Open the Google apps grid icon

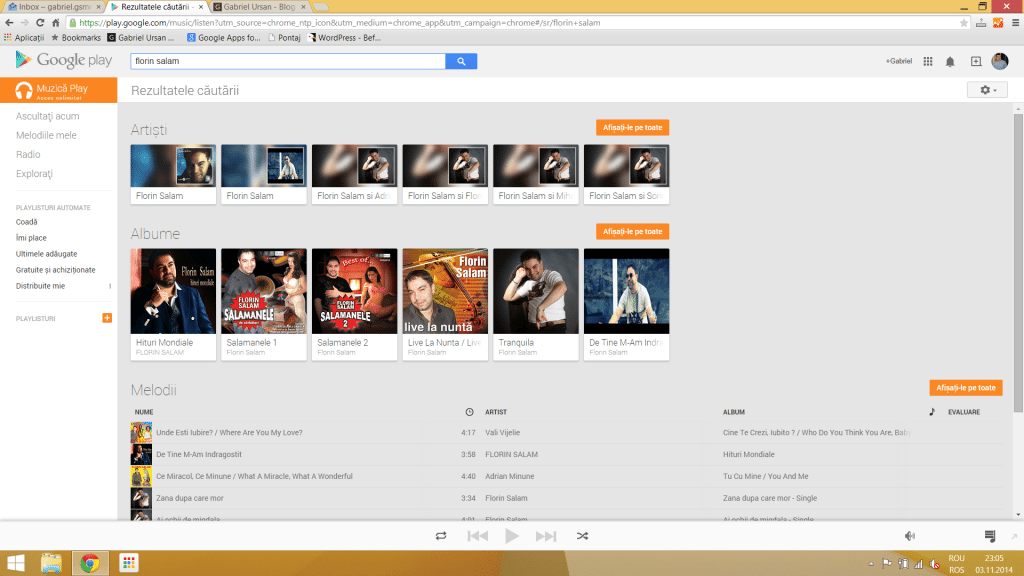coord(927,61)
